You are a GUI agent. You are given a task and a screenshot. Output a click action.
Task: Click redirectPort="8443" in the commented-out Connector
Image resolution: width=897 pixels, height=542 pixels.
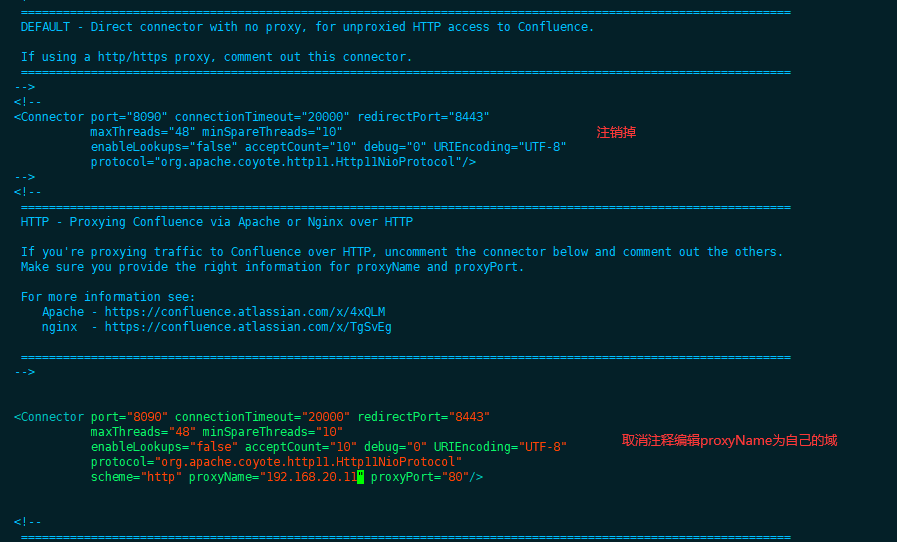[424, 117]
